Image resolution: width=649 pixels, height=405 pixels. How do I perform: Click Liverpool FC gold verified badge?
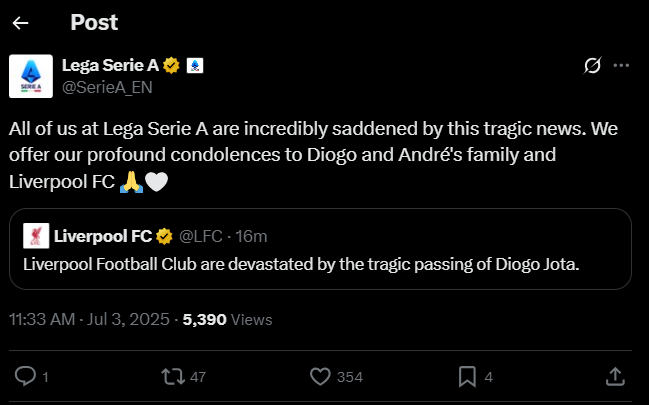tap(164, 236)
